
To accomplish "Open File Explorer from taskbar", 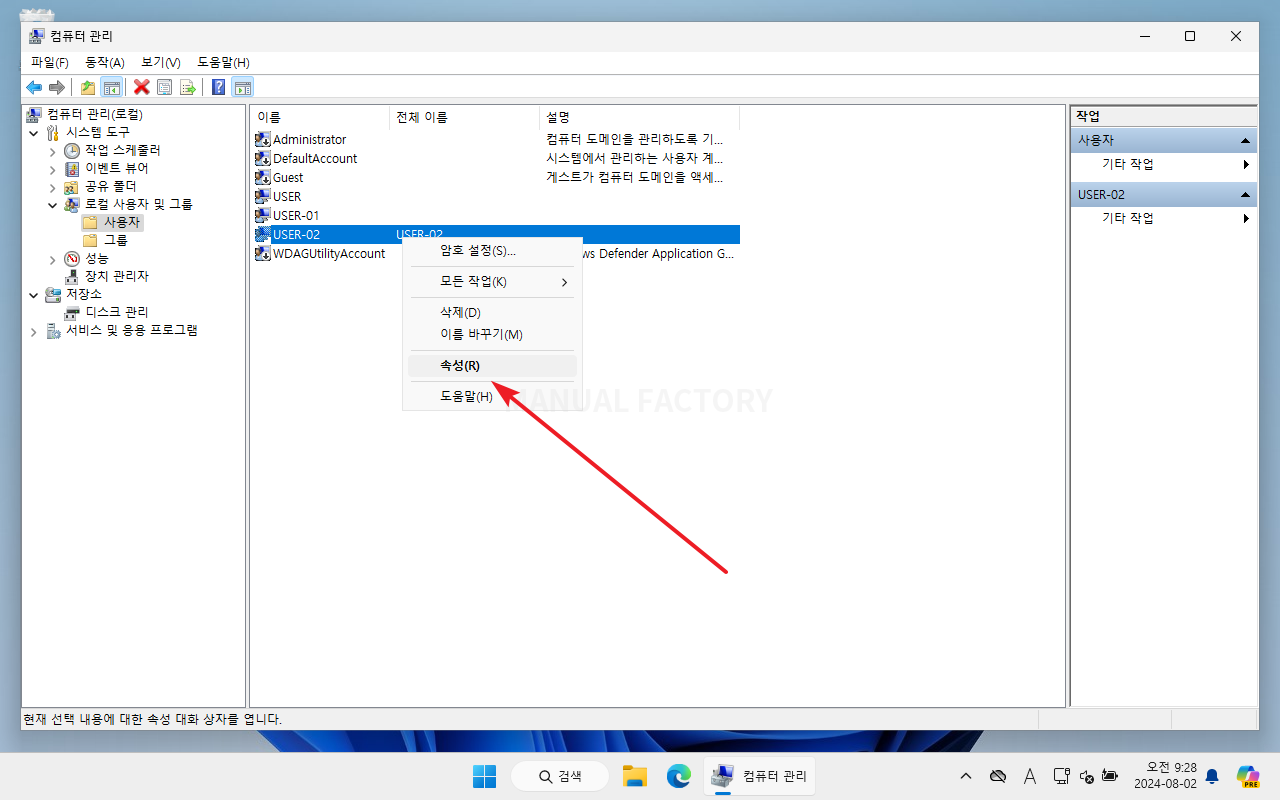I will click(x=635, y=776).
